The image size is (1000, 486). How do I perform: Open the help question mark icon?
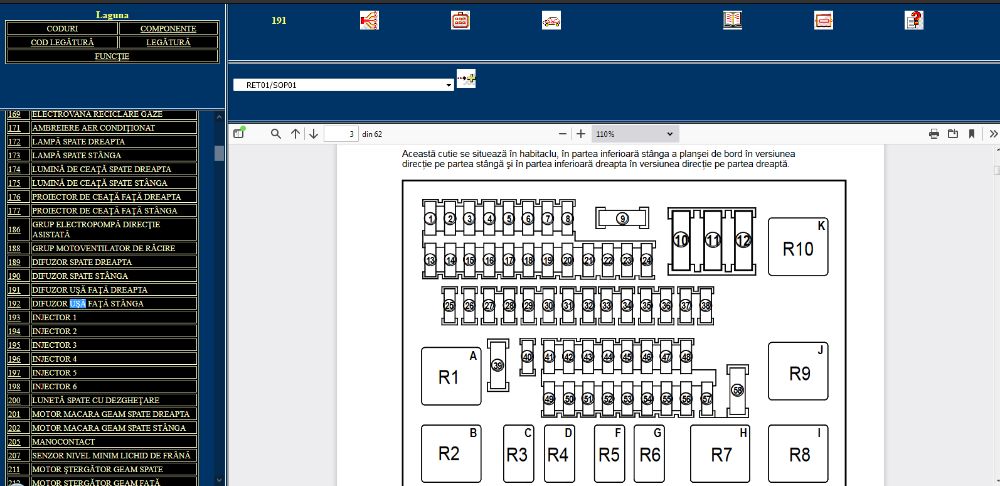914,20
